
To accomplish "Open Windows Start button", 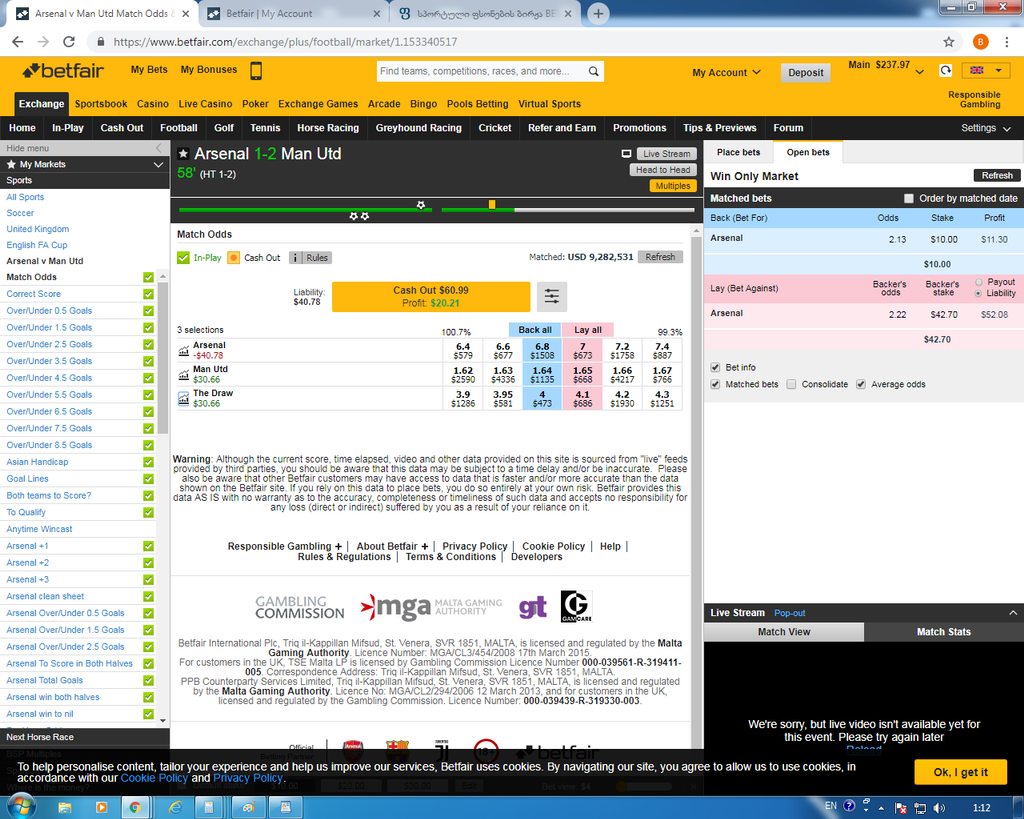I will [20, 807].
